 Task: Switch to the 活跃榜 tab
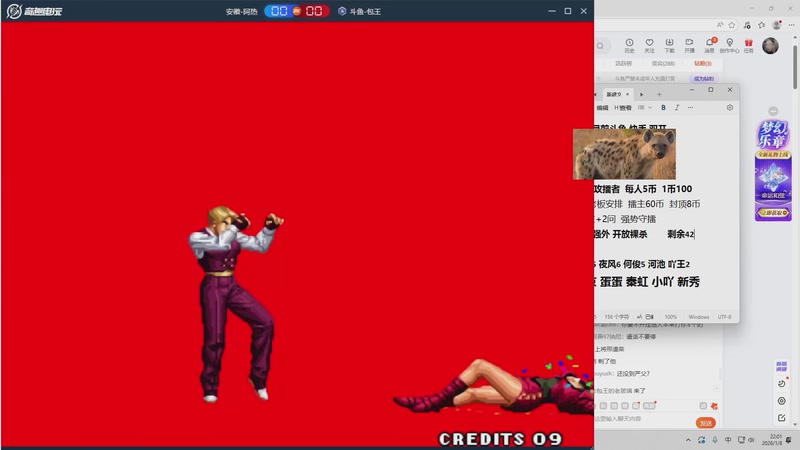tap(623, 64)
